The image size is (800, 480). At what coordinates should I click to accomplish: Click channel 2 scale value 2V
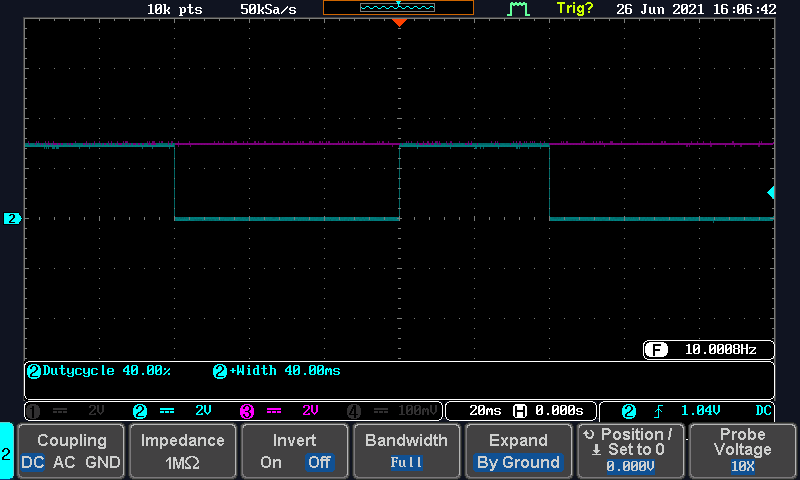click(203, 411)
